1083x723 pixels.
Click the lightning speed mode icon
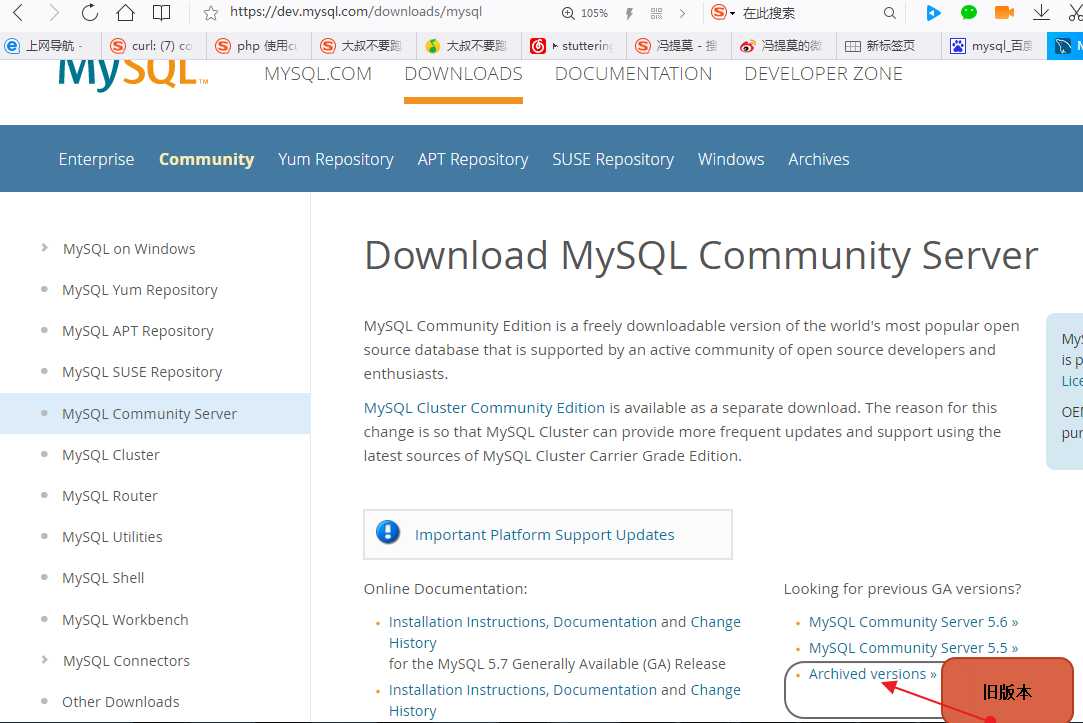click(629, 13)
